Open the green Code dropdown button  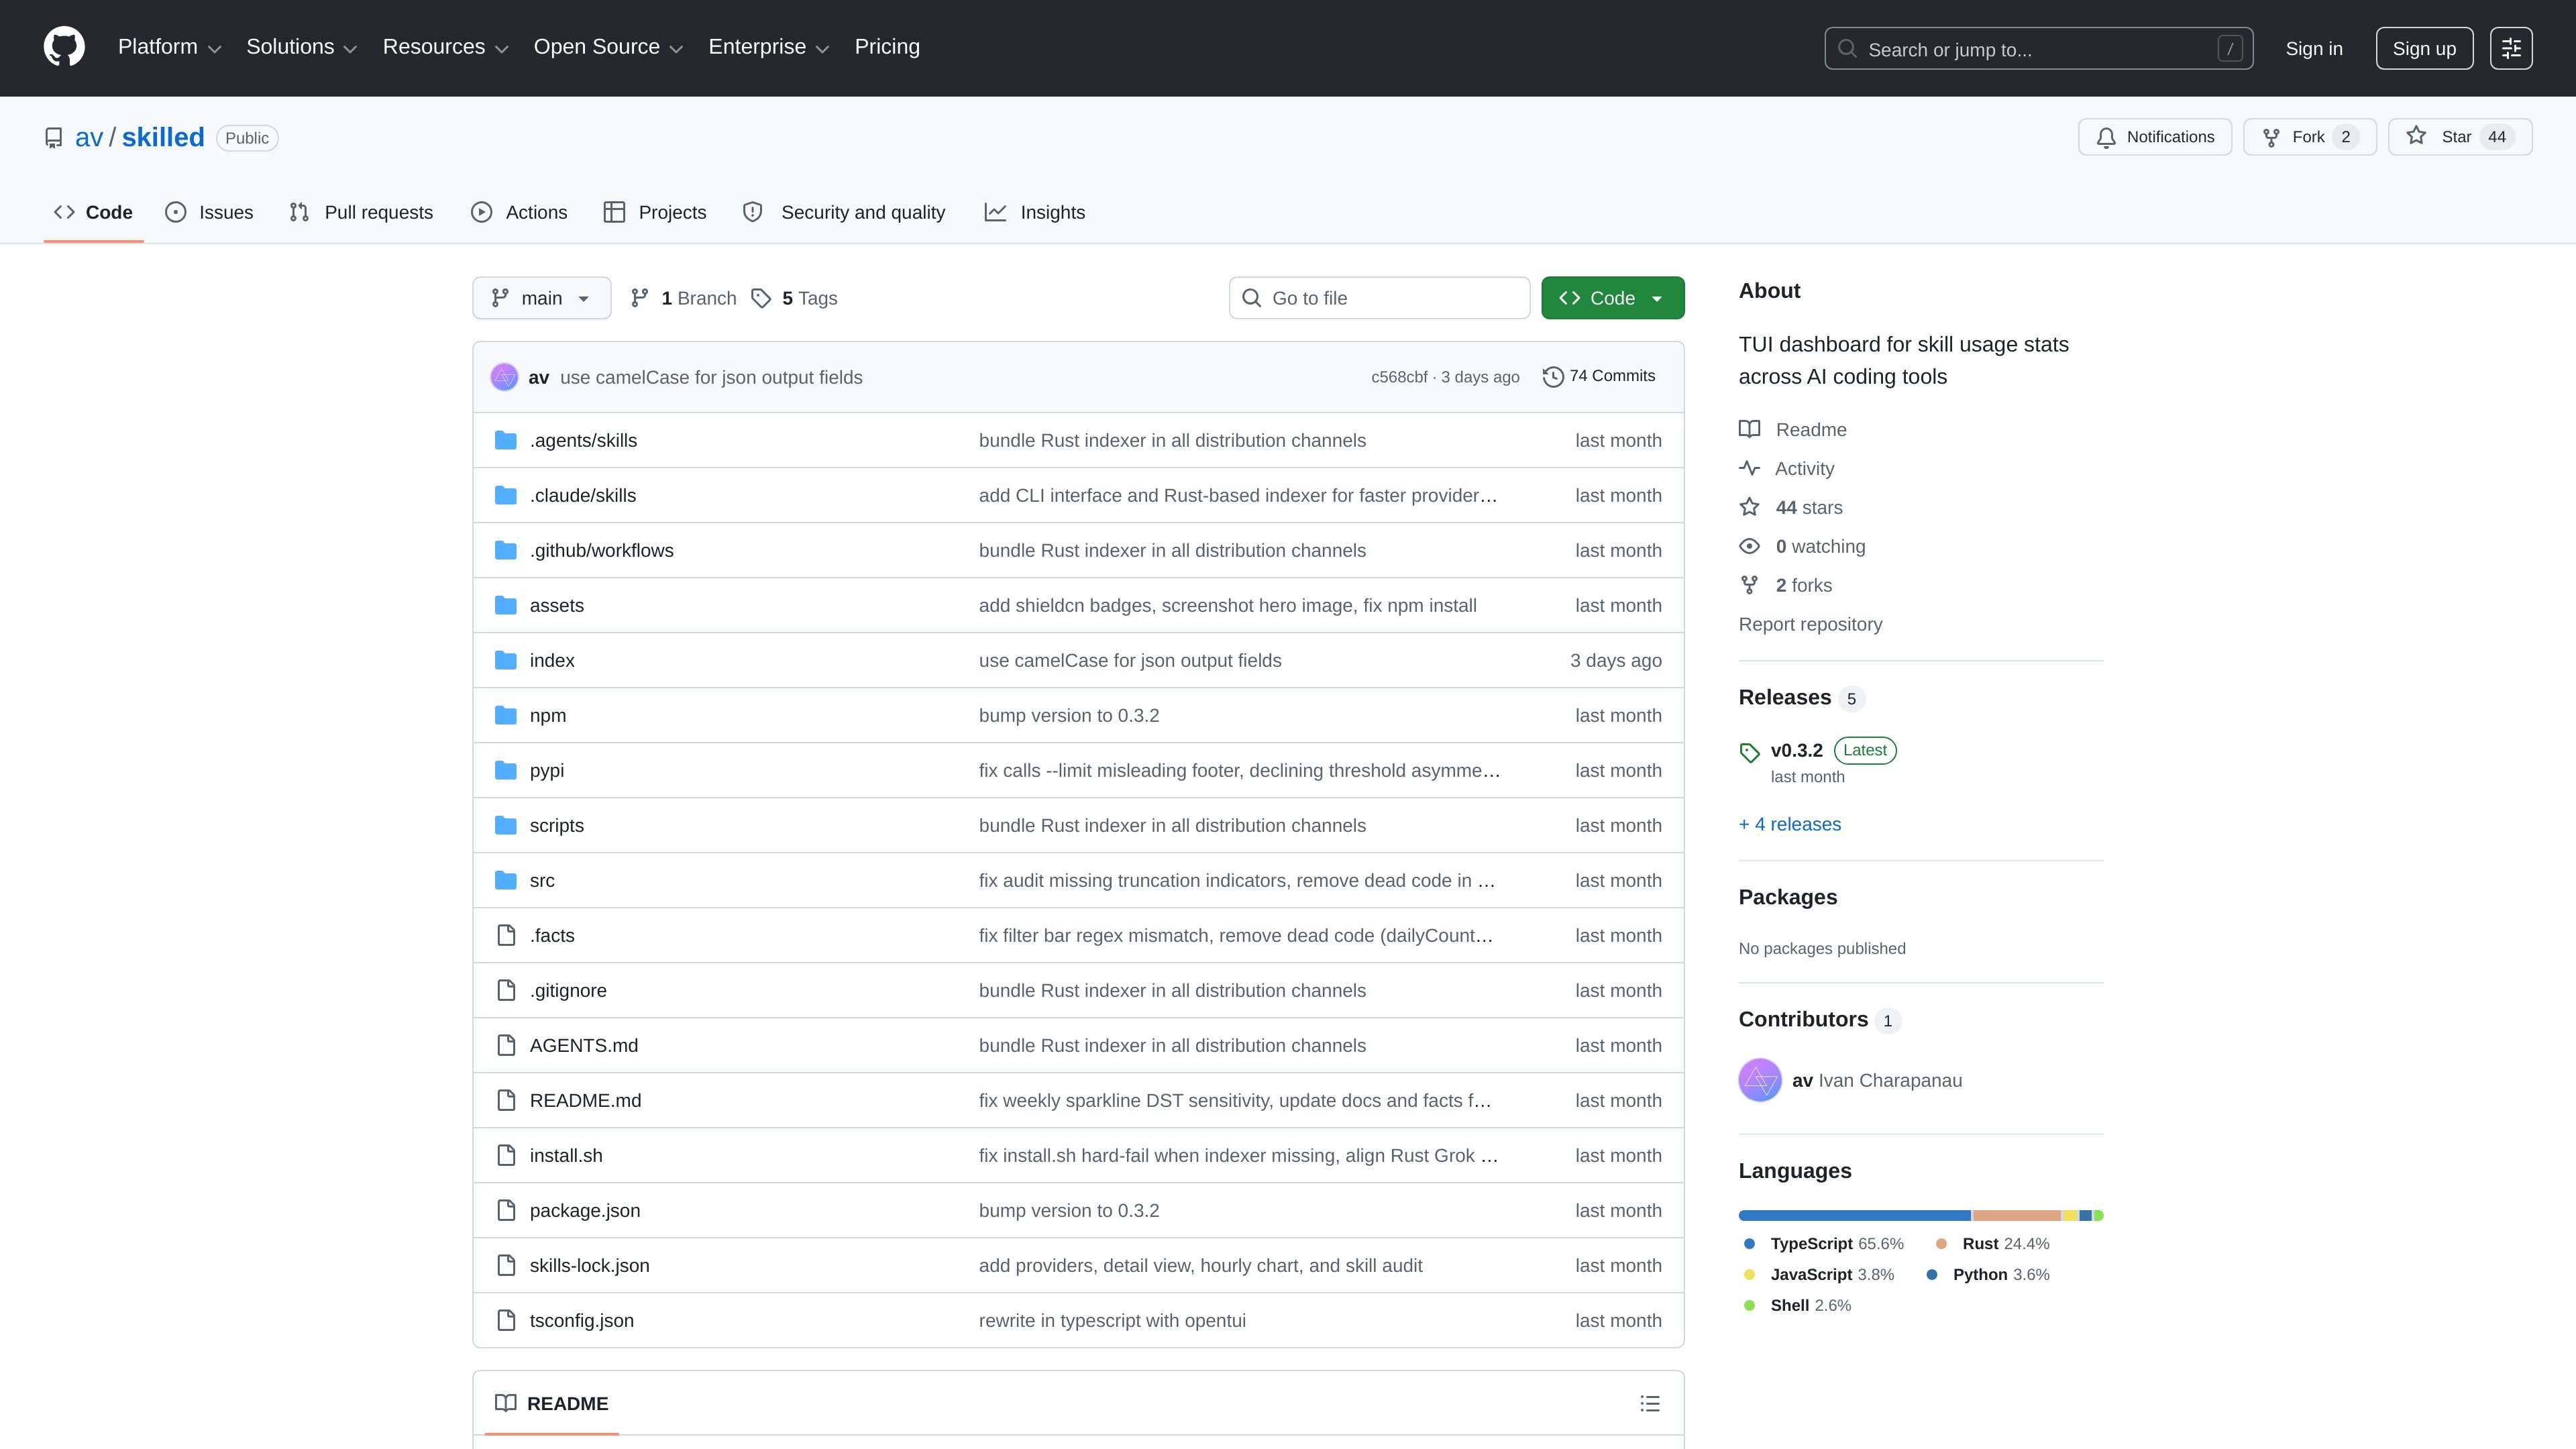(x=1612, y=298)
